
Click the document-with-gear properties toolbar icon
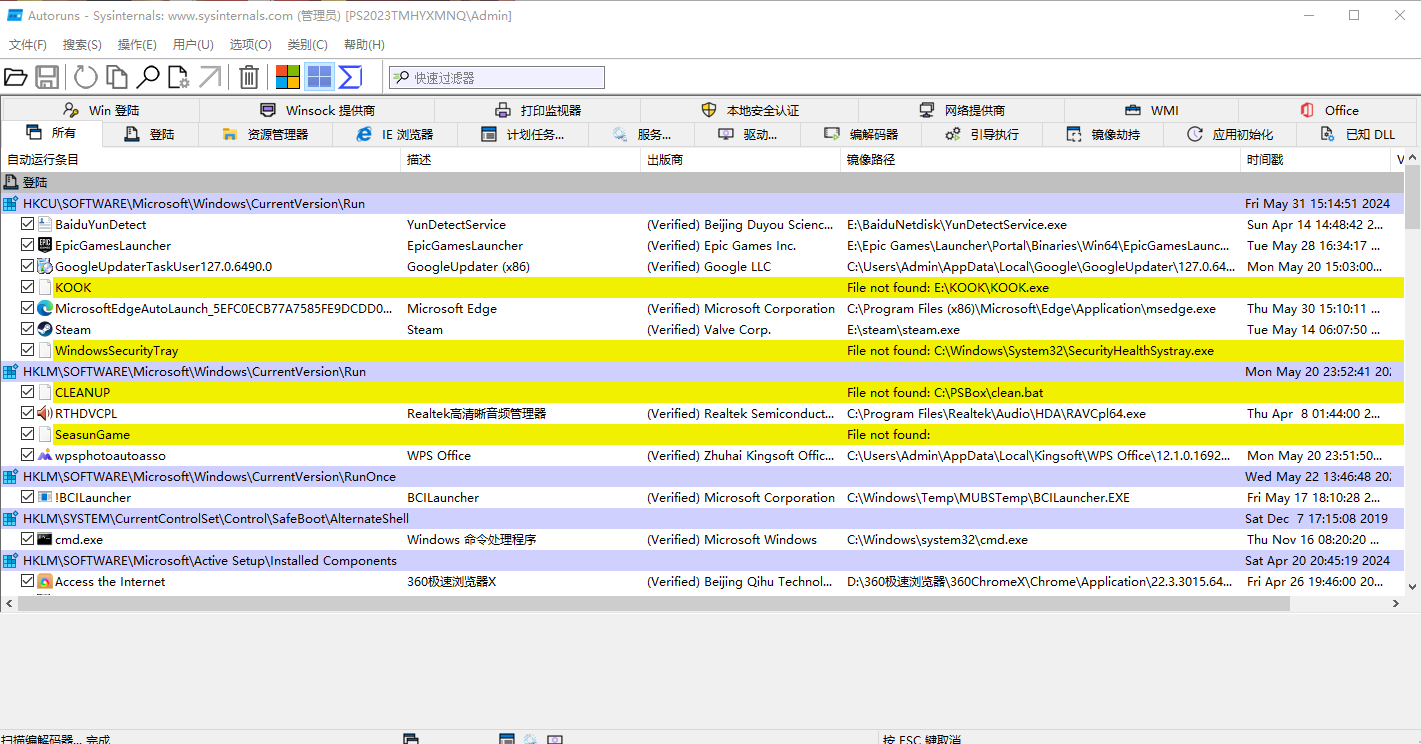[179, 77]
